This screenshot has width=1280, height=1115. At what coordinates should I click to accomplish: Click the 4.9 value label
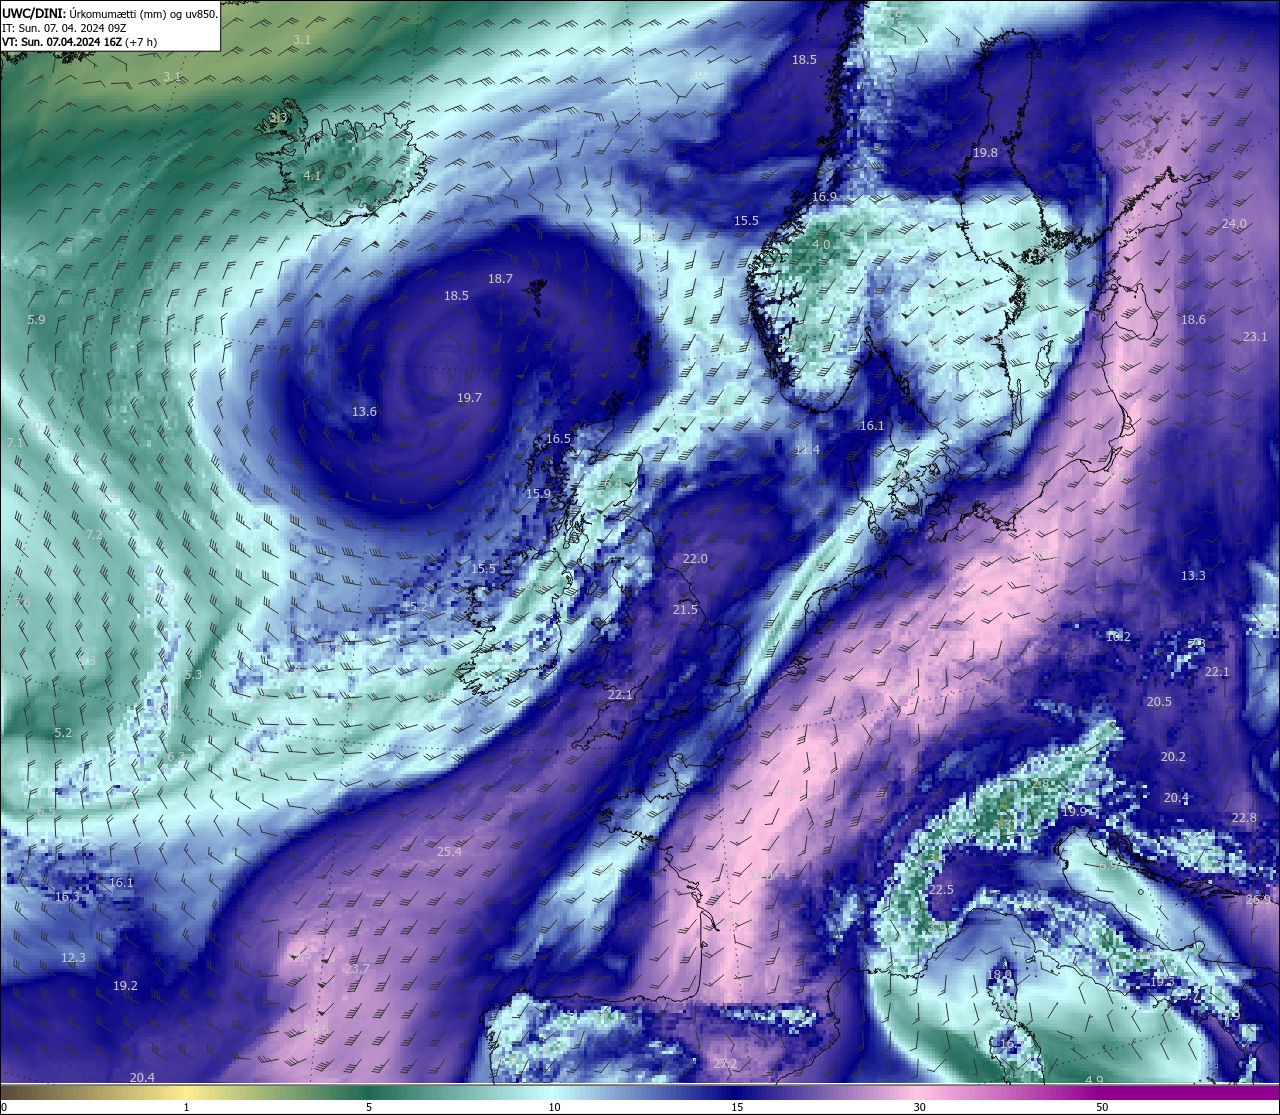pyautogui.click(x=1094, y=1081)
